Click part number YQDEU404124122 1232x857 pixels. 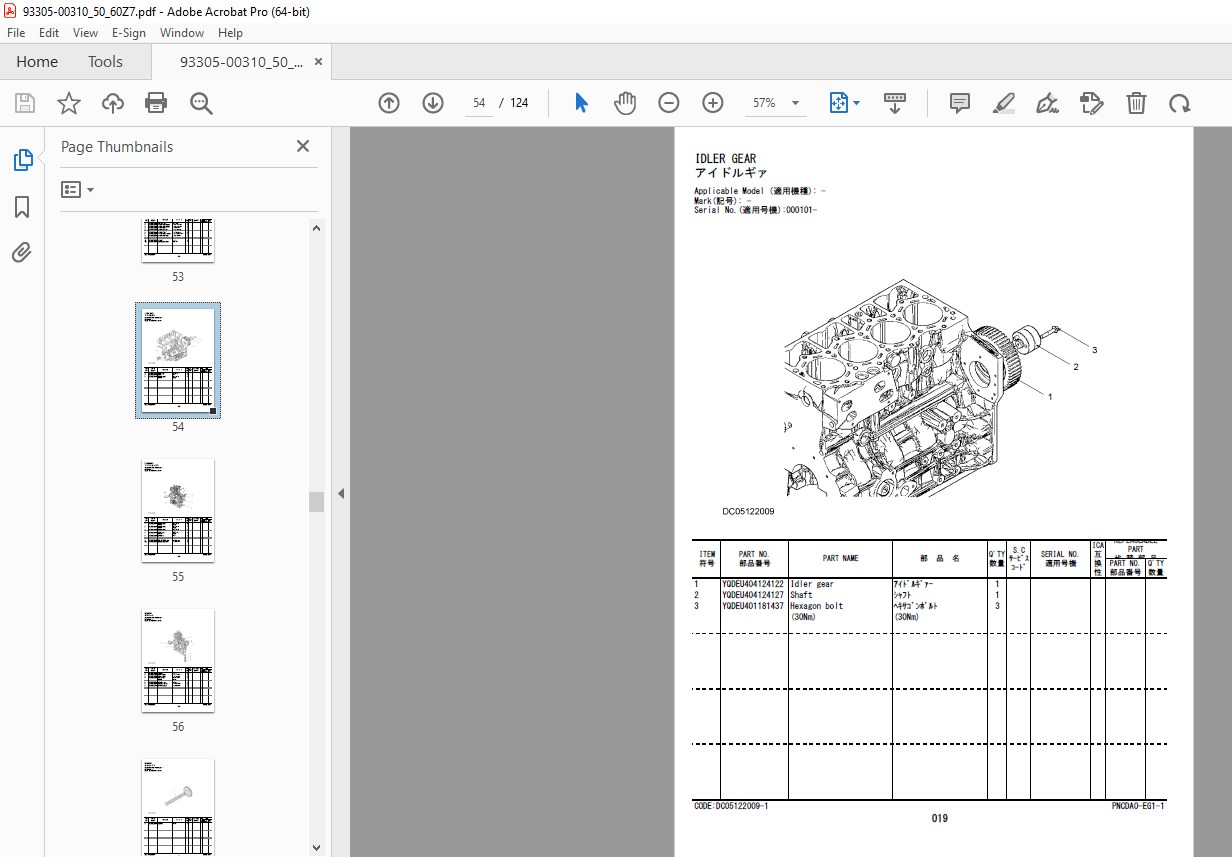tap(753, 584)
